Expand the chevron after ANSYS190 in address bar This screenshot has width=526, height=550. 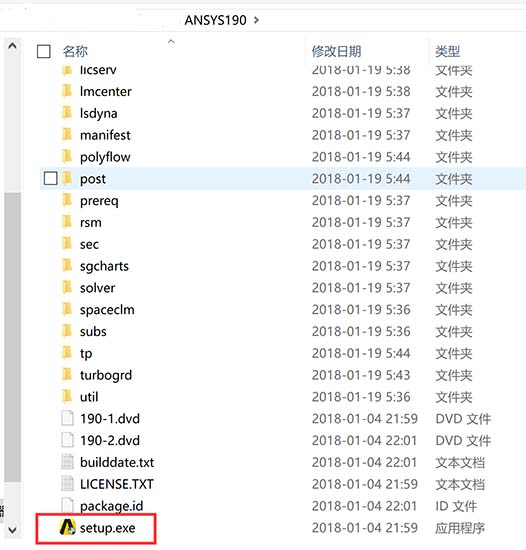pos(256,20)
